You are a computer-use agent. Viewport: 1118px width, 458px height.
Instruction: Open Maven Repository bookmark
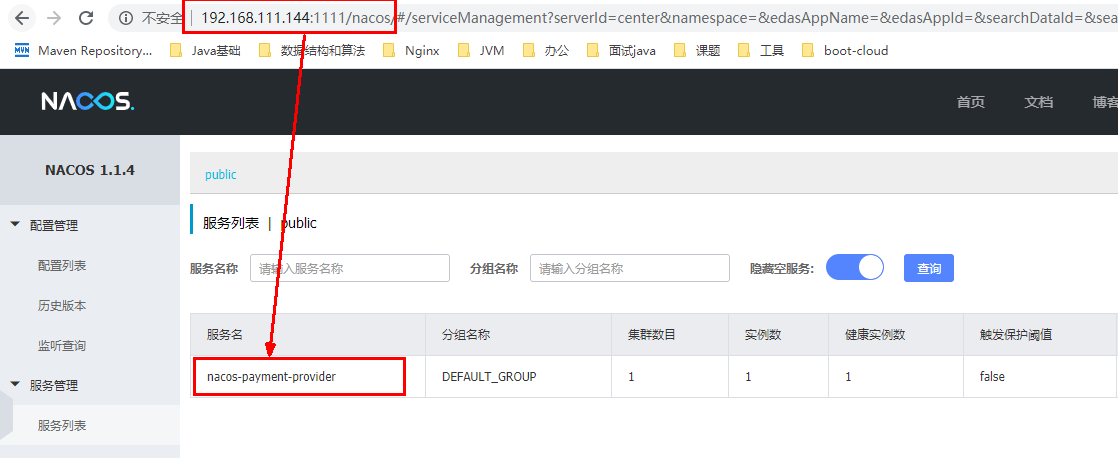[x=83, y=51]
